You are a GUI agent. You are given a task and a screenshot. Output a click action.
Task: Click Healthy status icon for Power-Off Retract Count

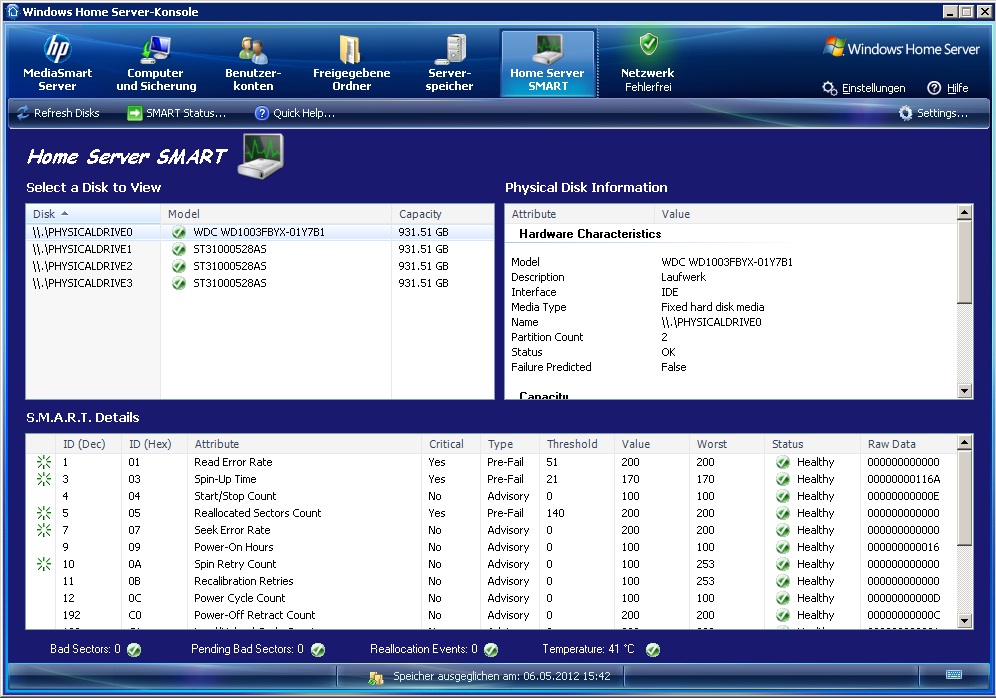pyautogui.click(x=783, y=615)
